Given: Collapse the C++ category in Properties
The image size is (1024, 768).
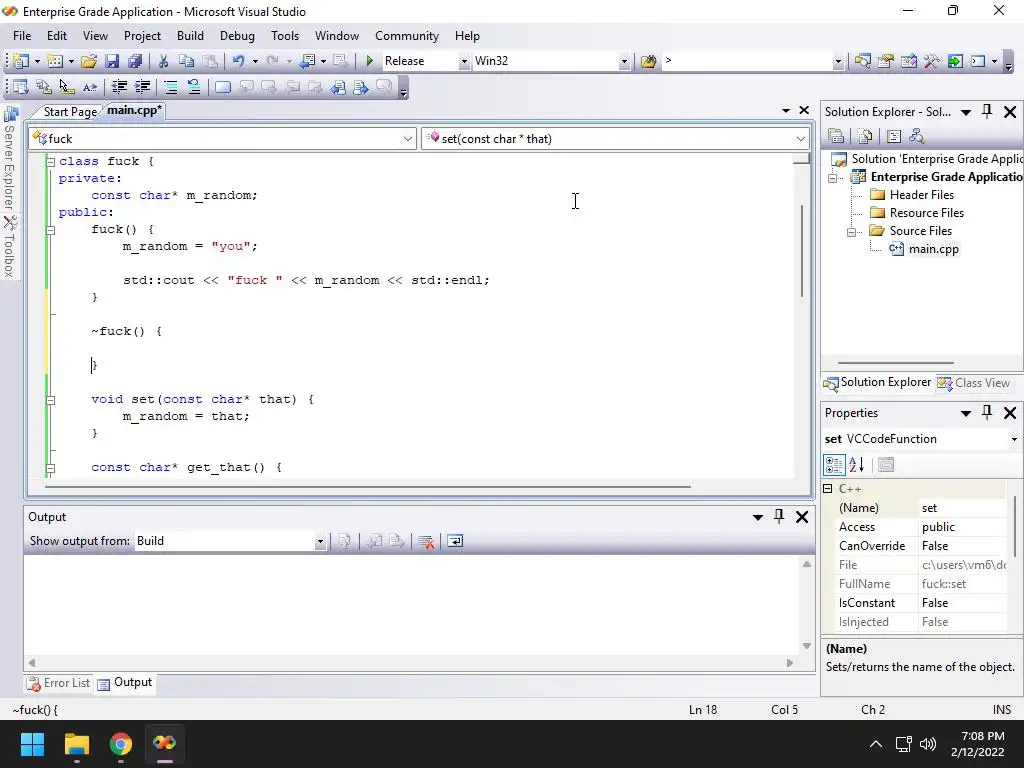Looking at the screenshot, I should pyautogui.click(x=827, y=488).
